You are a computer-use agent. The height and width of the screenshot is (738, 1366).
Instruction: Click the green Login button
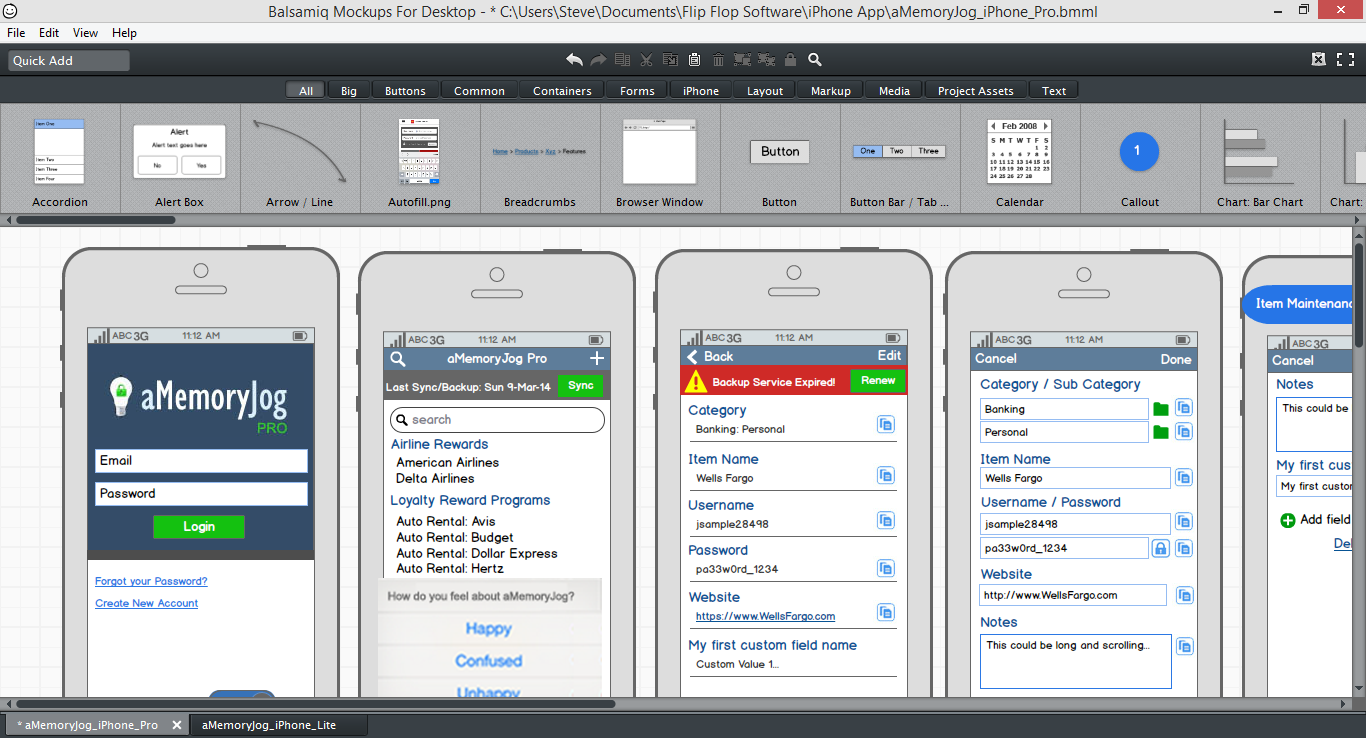coord(198,527)
